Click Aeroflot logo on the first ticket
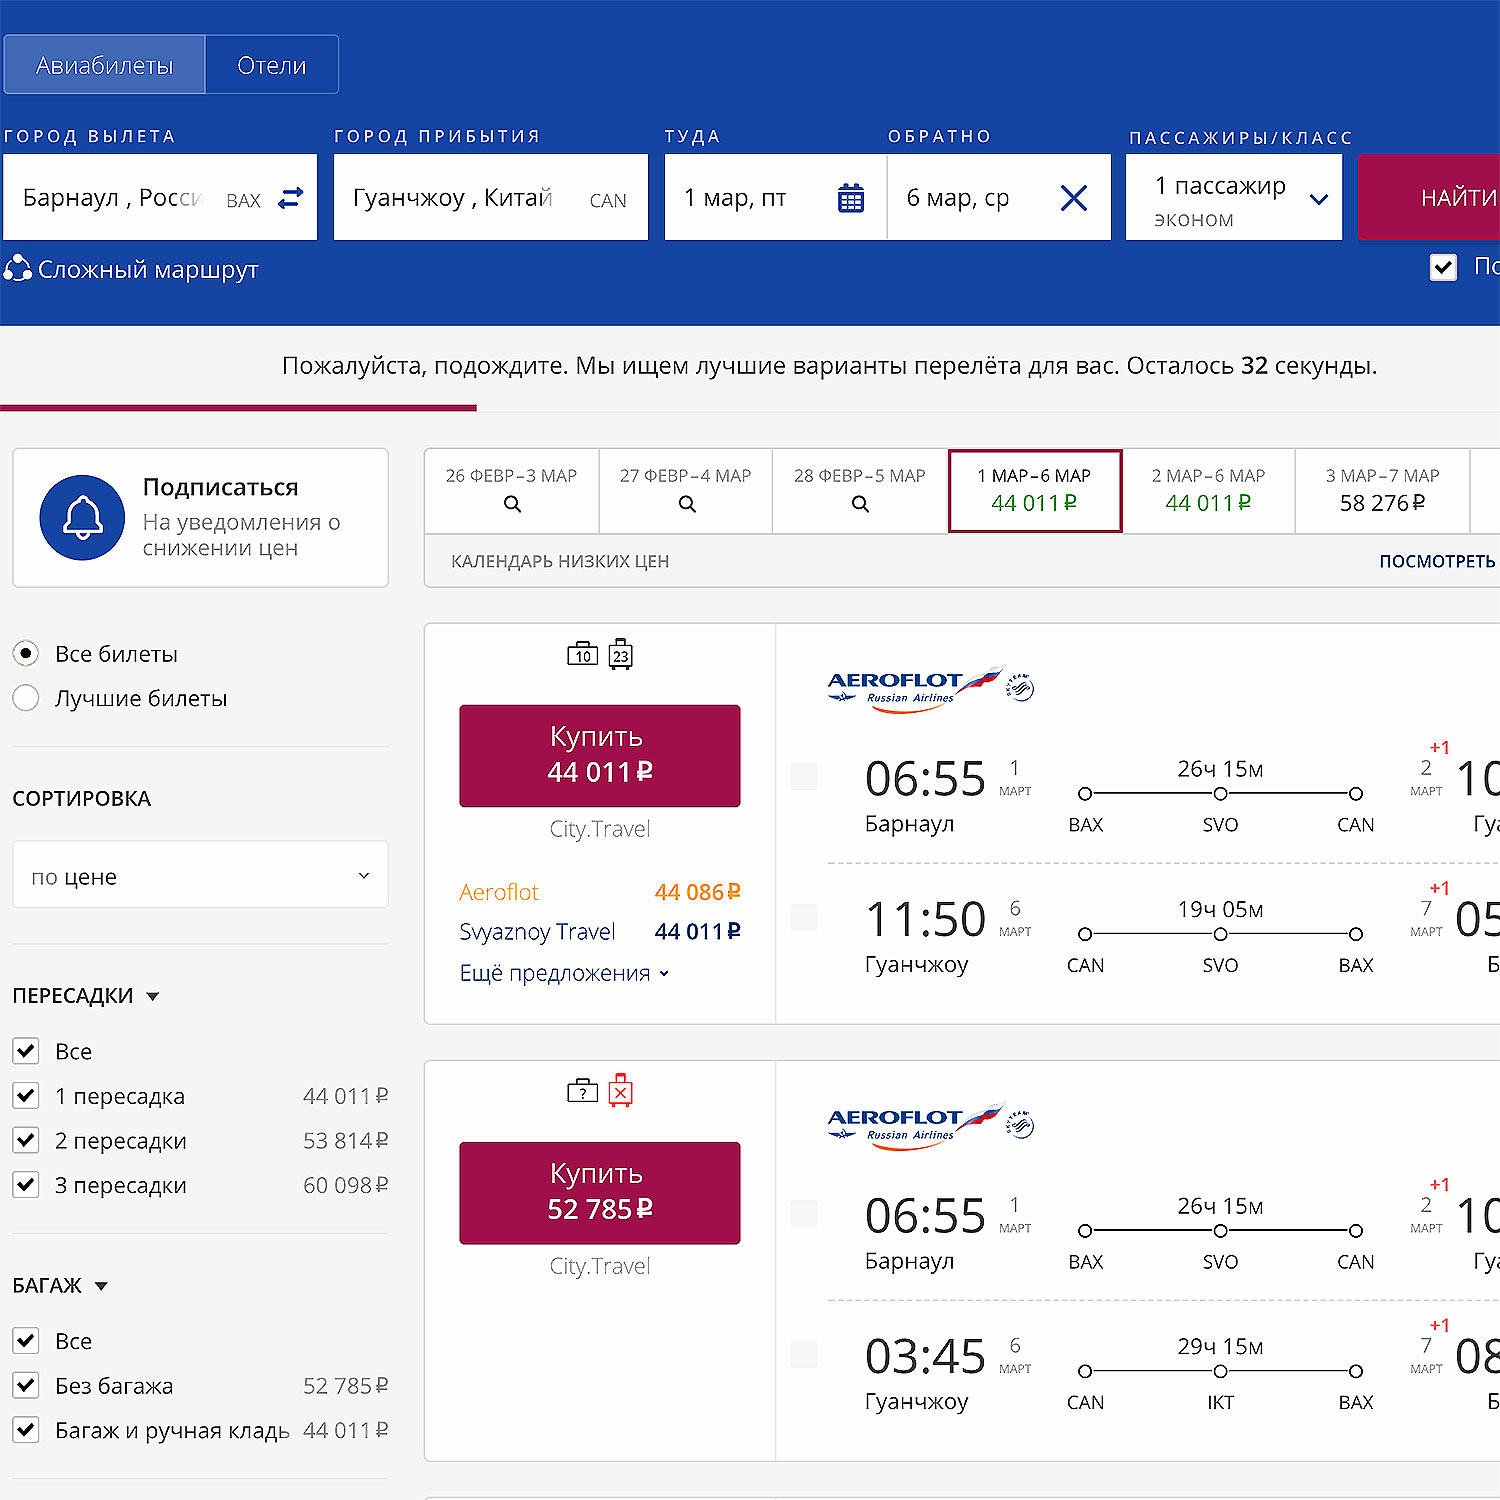Image resolution: width=1500 pixels, height=1500 pixels. coord(914,689)
